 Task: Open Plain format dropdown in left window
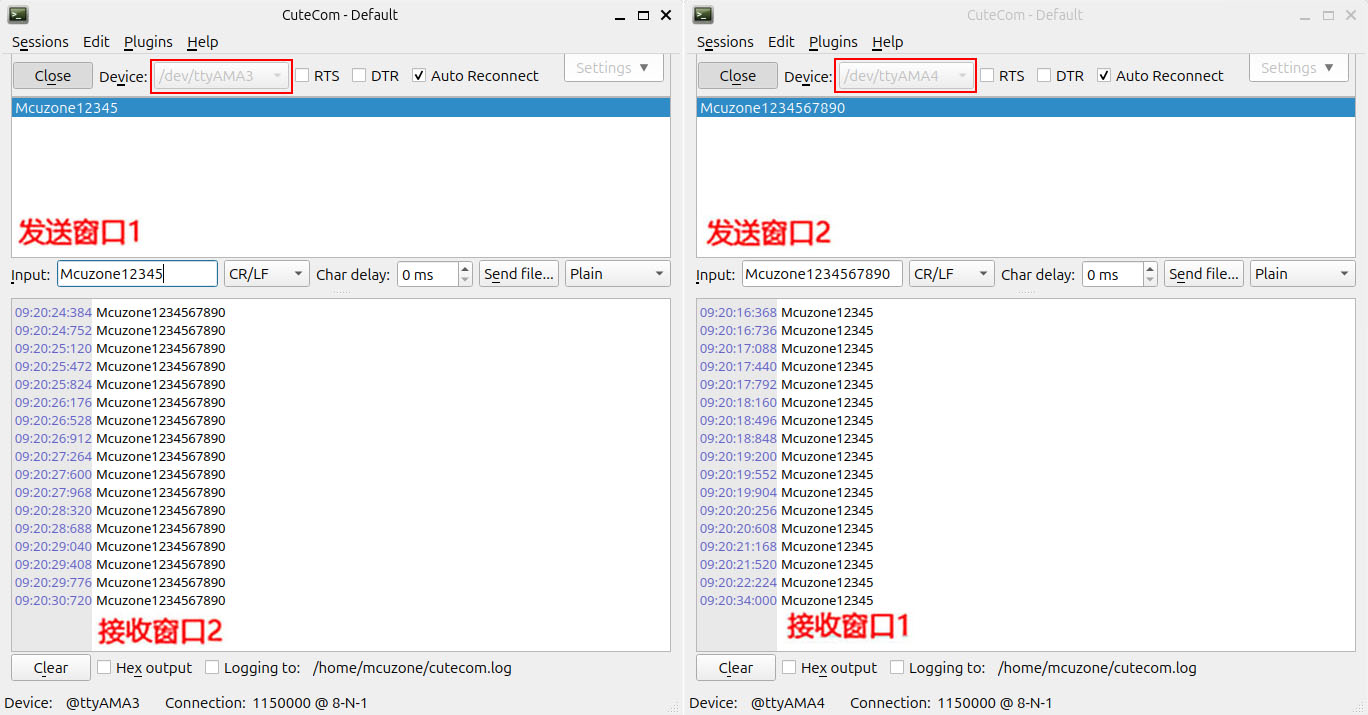(618, 274)
